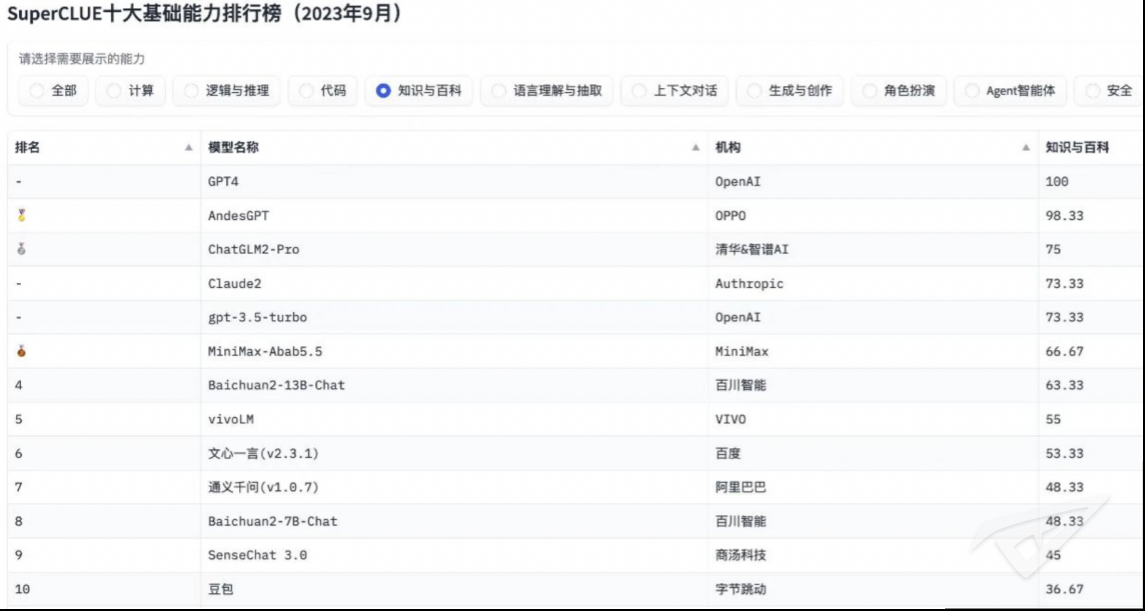Click 百川智能 in the Baichuan2-13B-Chat row
1145x611 pixels.
pyautogui.click(x=740, y=385)
